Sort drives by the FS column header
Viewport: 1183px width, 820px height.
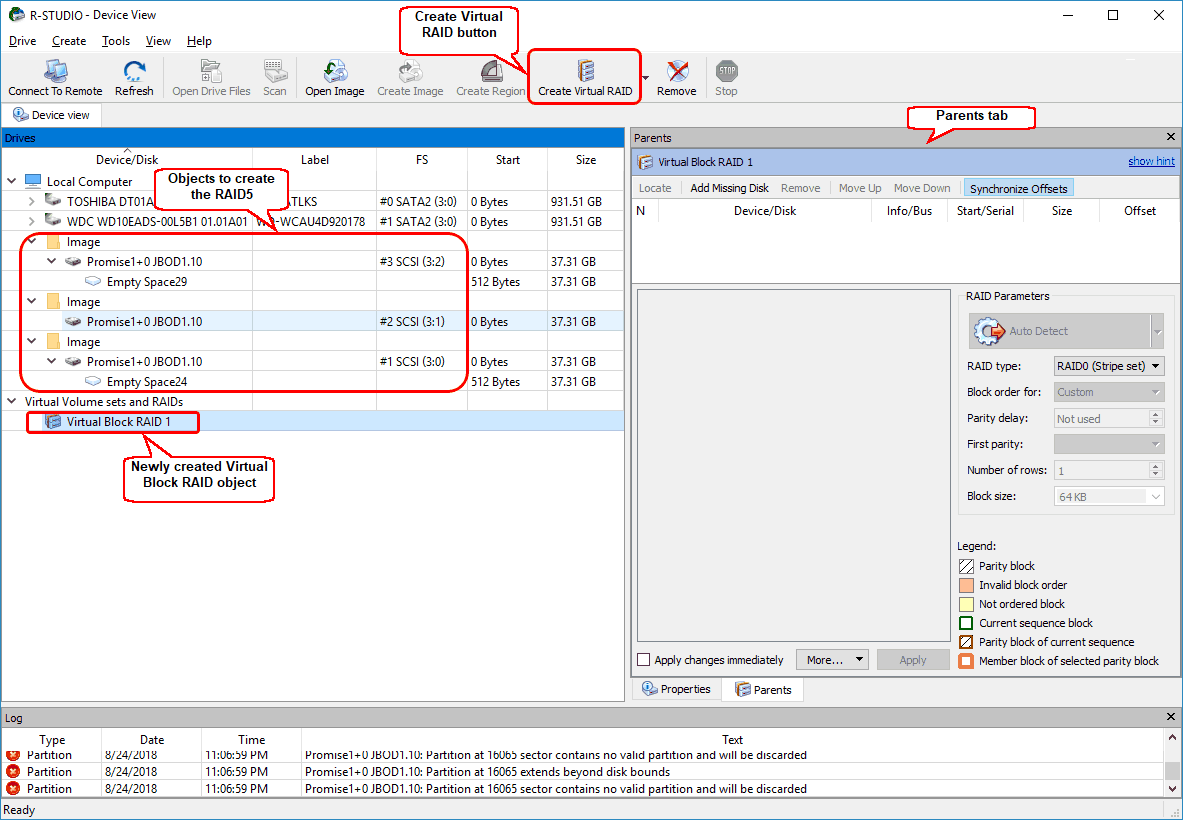pyautogui.click(x=422, y=160)
